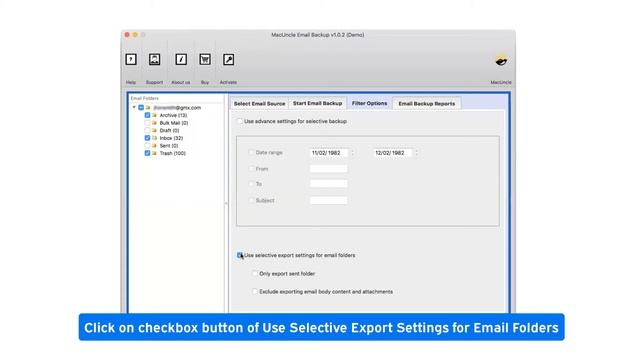The image size is (640, 360).
Task: Open the About us icon
Action: point(181,60)
